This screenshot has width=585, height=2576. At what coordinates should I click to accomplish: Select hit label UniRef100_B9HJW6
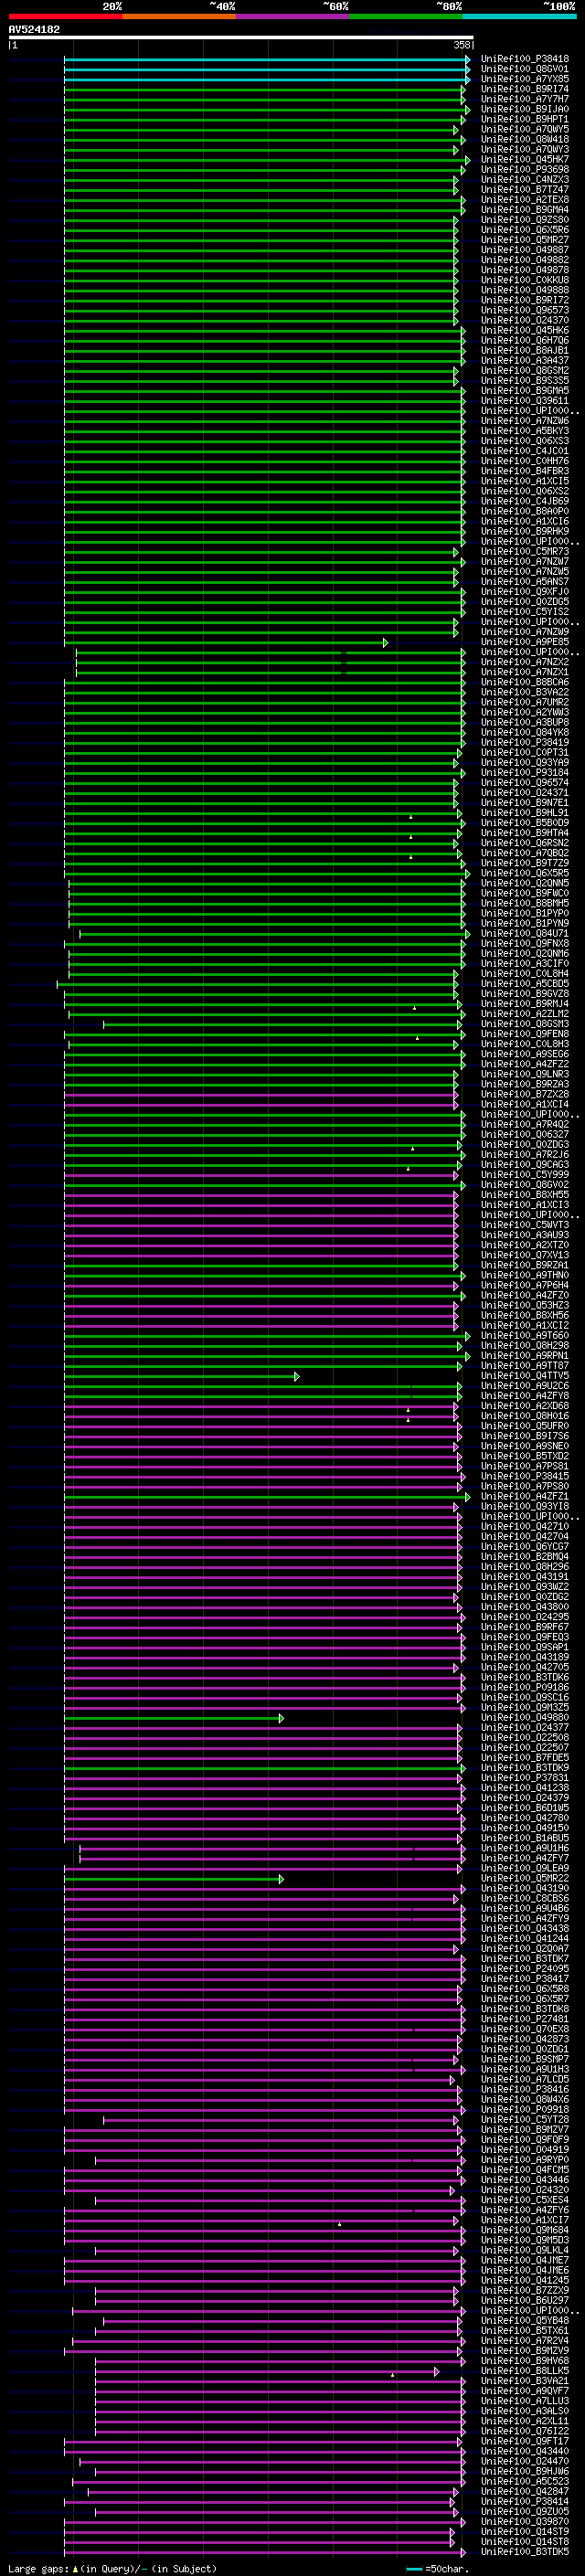click(524, 2471)
